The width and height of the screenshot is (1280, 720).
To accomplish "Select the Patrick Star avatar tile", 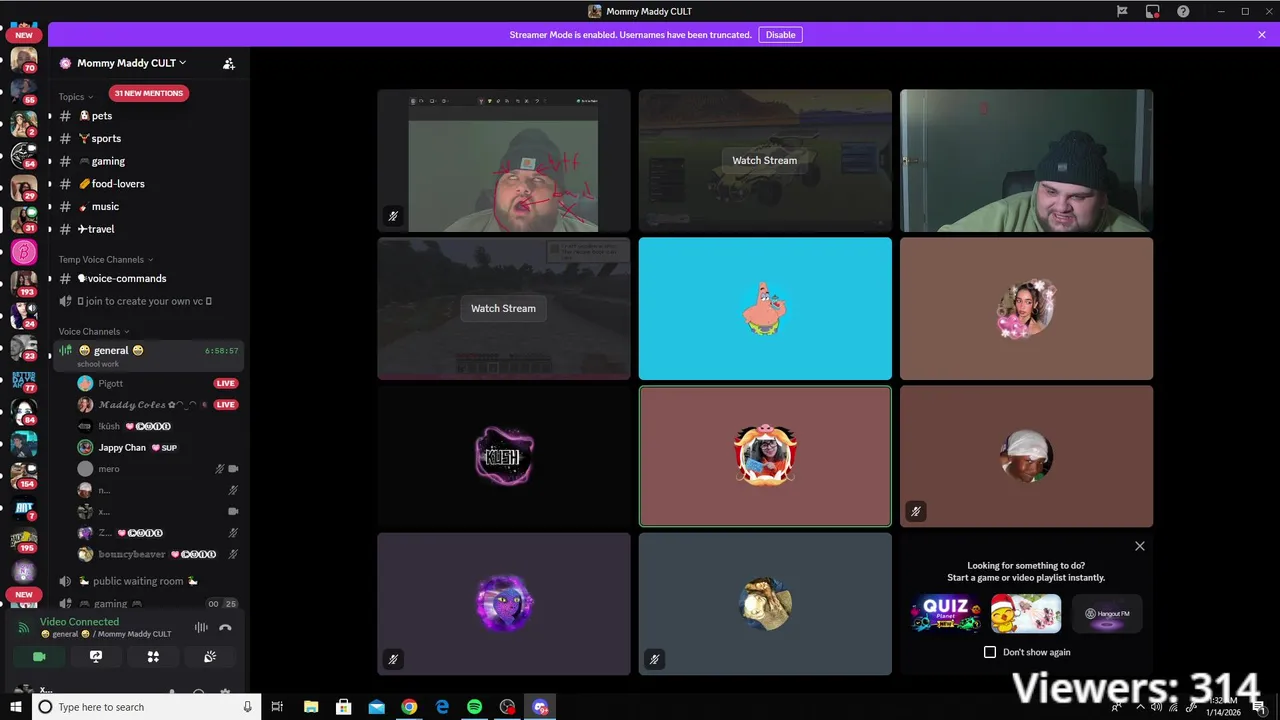I will point(765,308).
